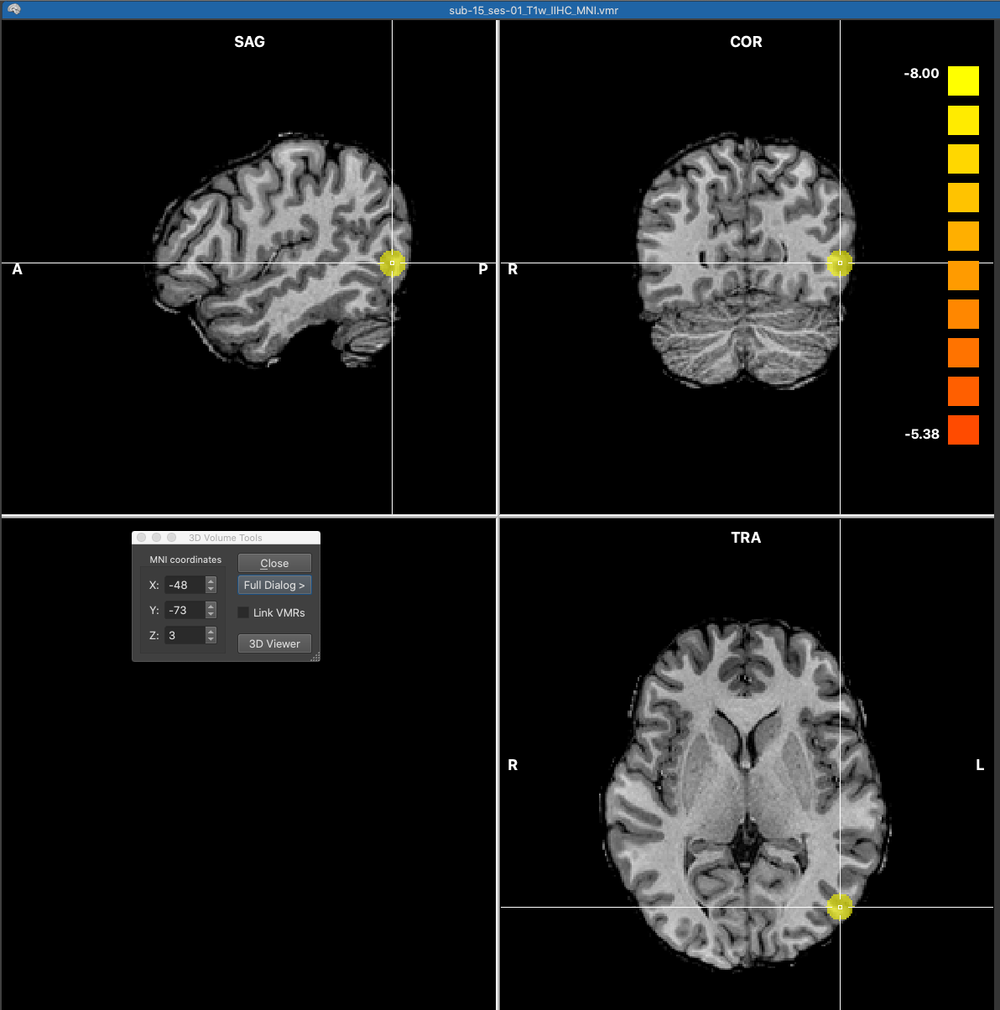Increment the X coordinate with the up arrow
Screen dimensions: 1000x1010
point(211,581)
